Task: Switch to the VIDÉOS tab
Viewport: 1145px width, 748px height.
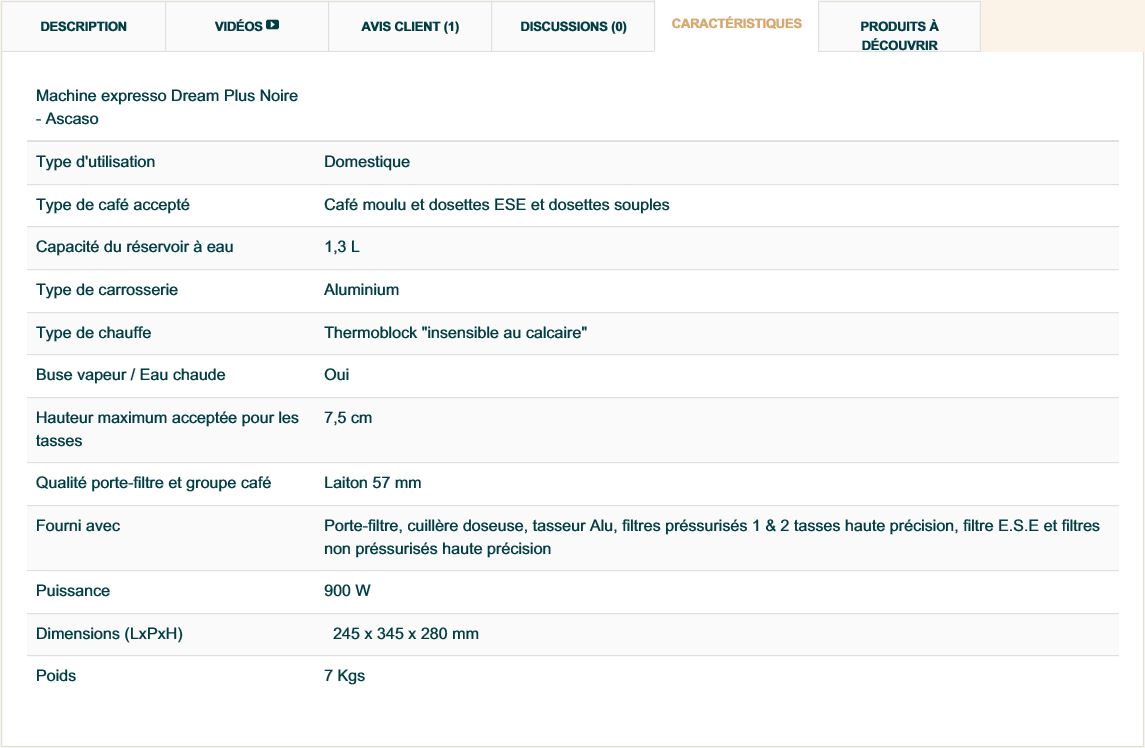Action: click(247, 26)
